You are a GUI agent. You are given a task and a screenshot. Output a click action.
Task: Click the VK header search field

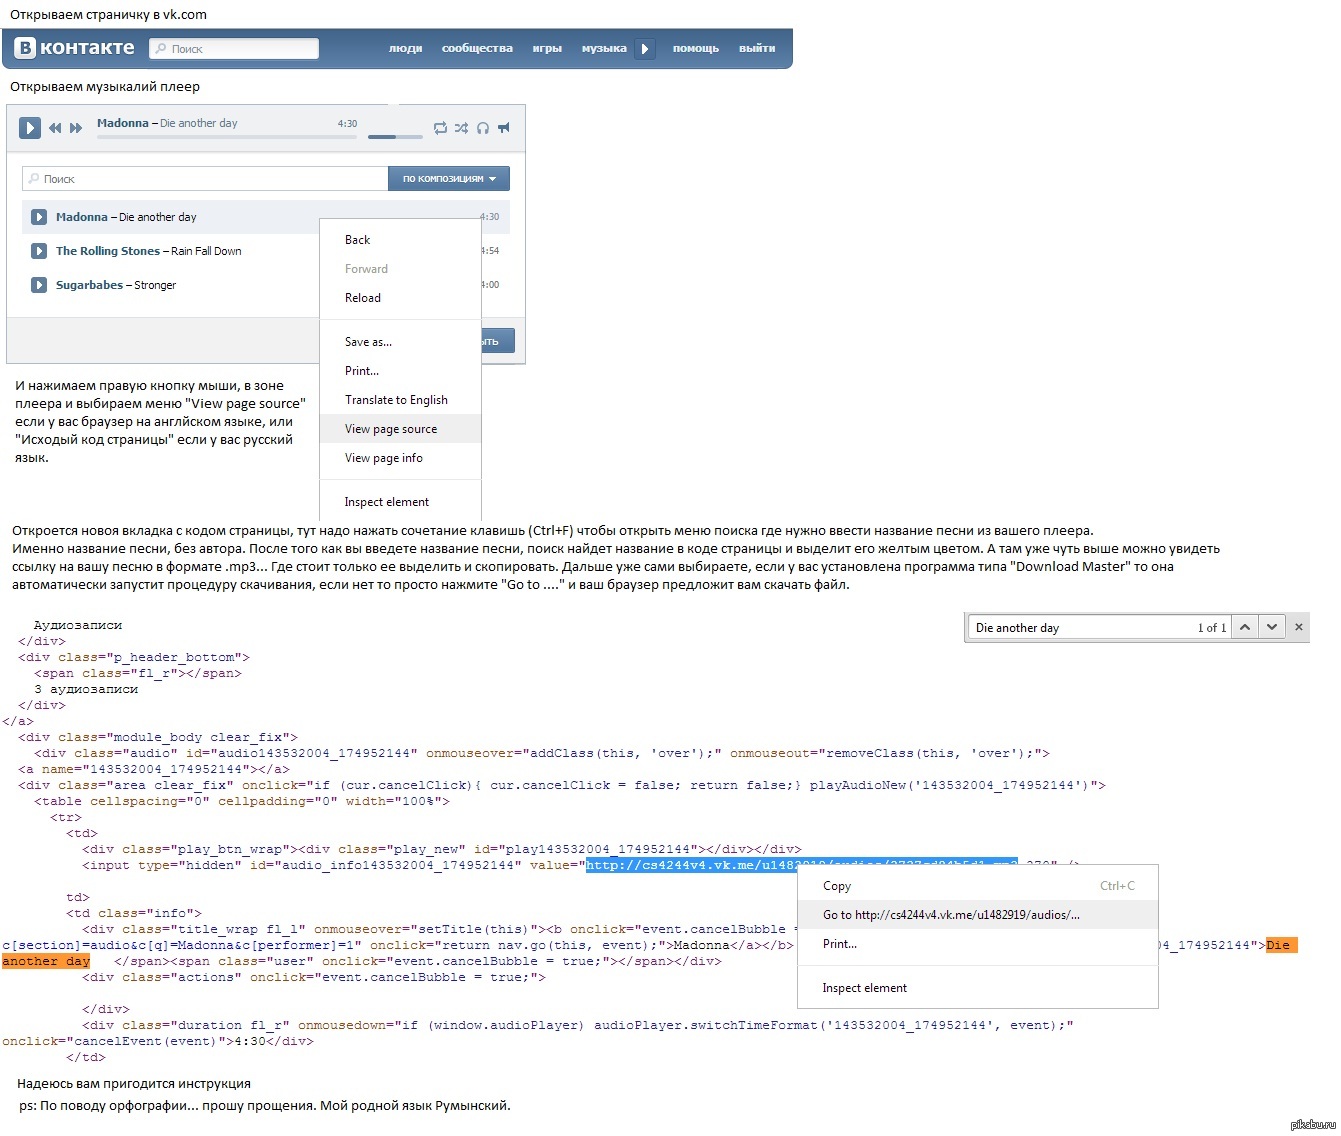(234, 48)
